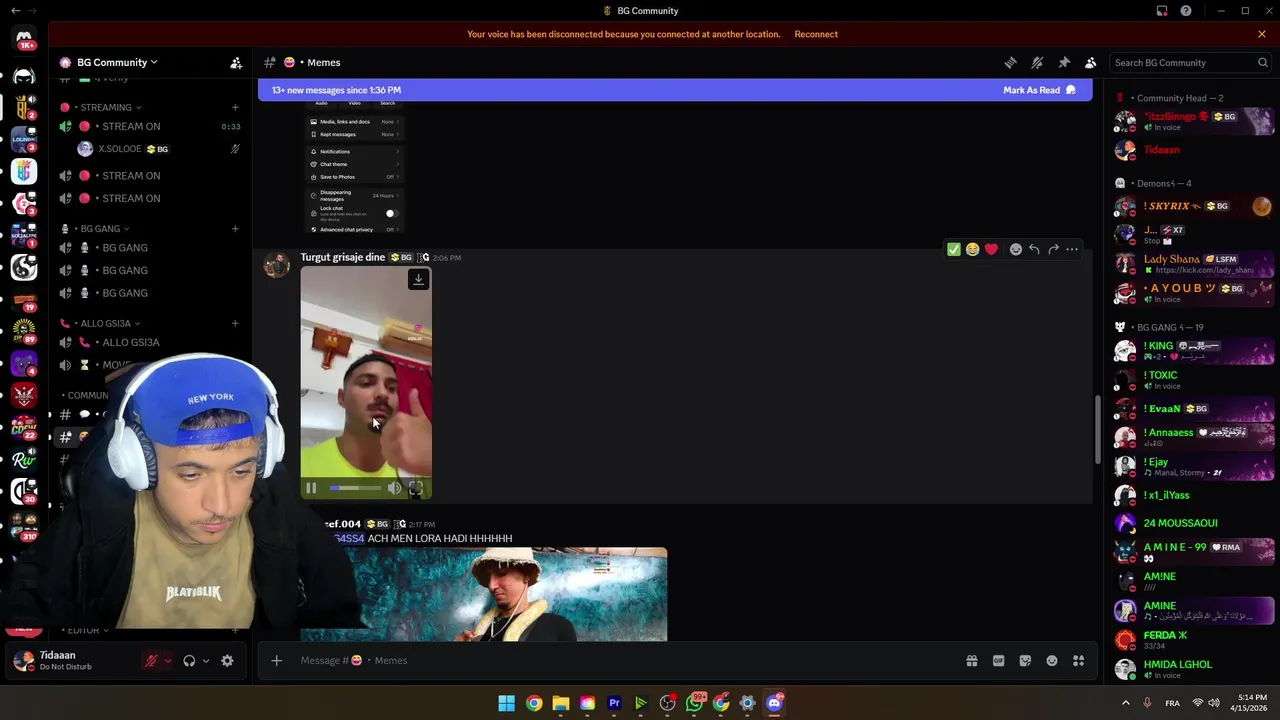Screen dimensions: 1280x720
Task: Open Discord direct messages home button
Action: 24,38
